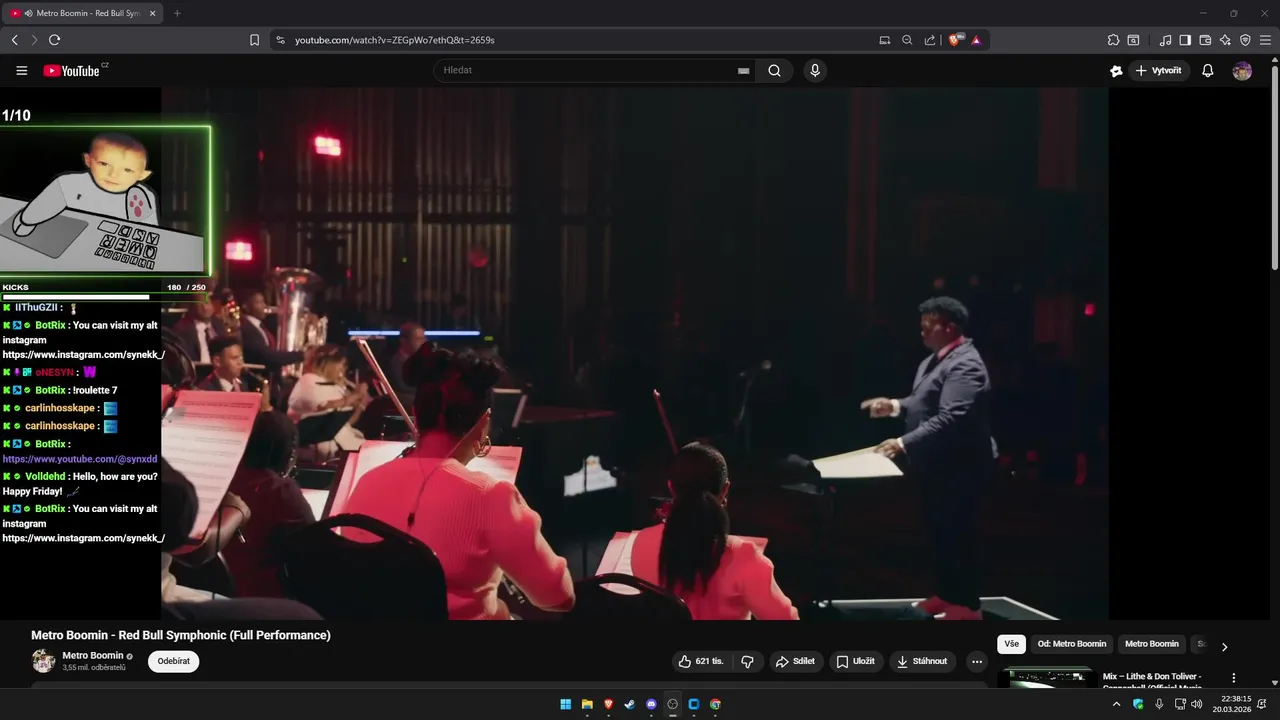Expand chips with right chevron arrow

coord(1224,646)
